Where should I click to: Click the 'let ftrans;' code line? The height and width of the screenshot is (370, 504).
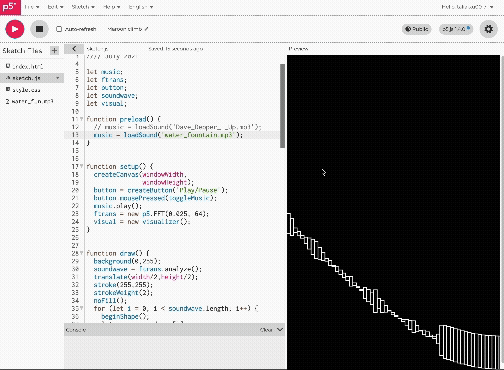(107, 80)
